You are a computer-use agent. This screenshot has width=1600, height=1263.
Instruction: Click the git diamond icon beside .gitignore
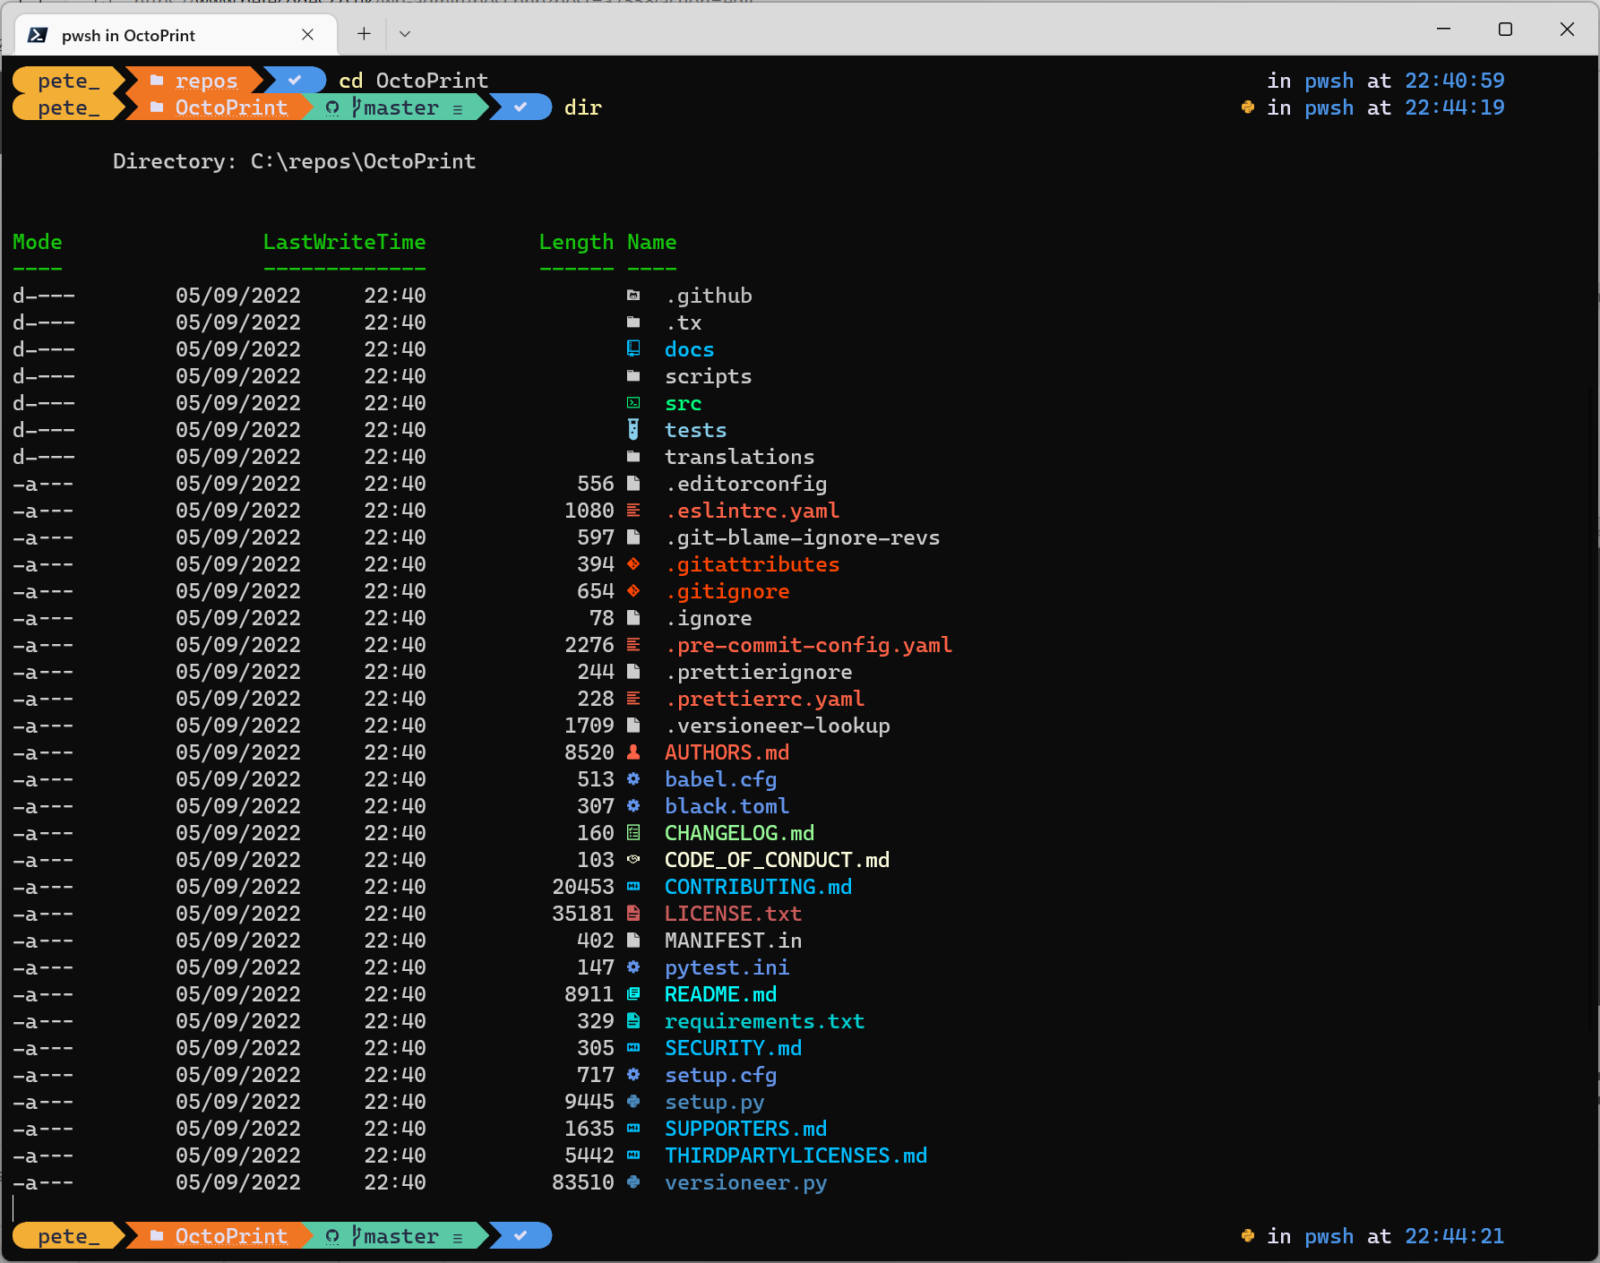(x=634, y=591)
